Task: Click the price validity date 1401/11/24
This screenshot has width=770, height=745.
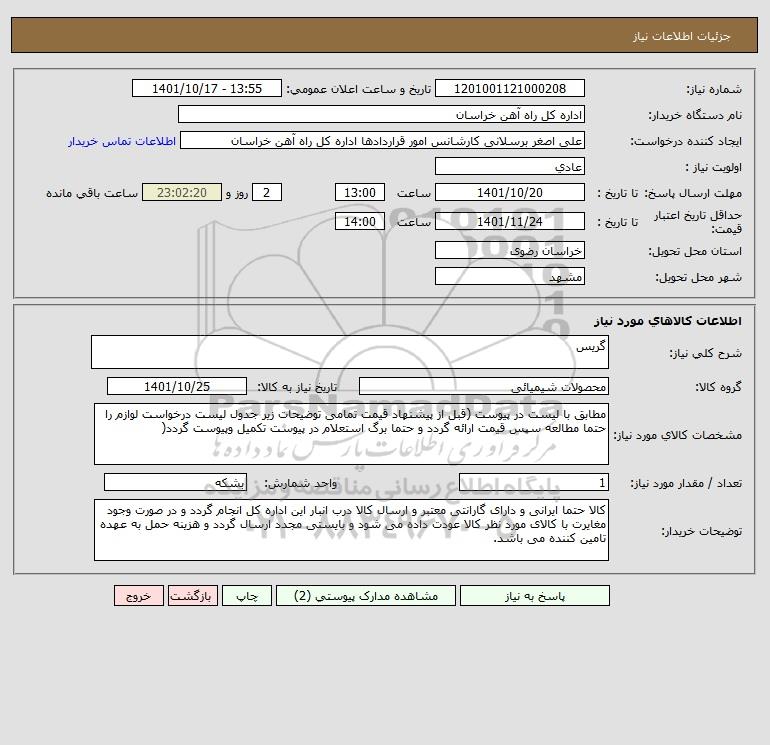Action: click(510, 221)
